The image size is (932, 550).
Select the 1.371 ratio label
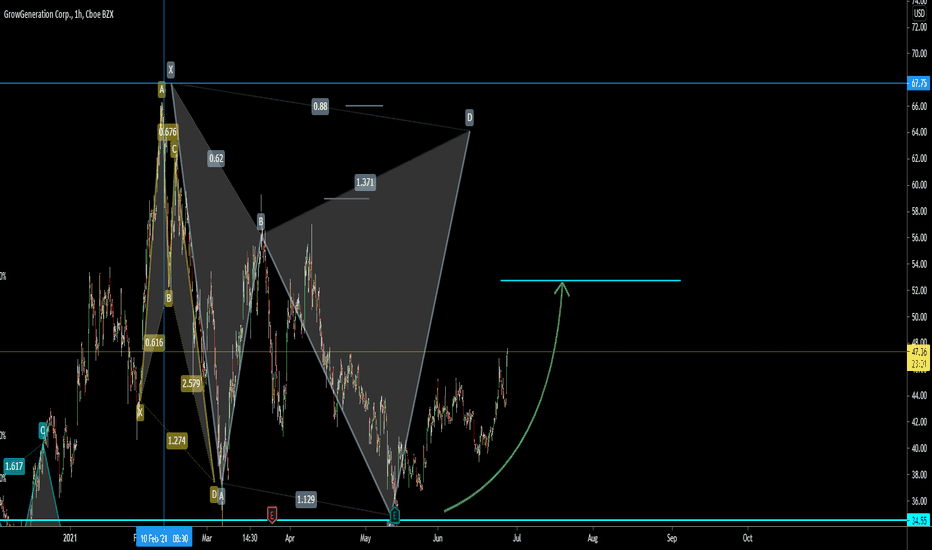click(x=365, y=183)
